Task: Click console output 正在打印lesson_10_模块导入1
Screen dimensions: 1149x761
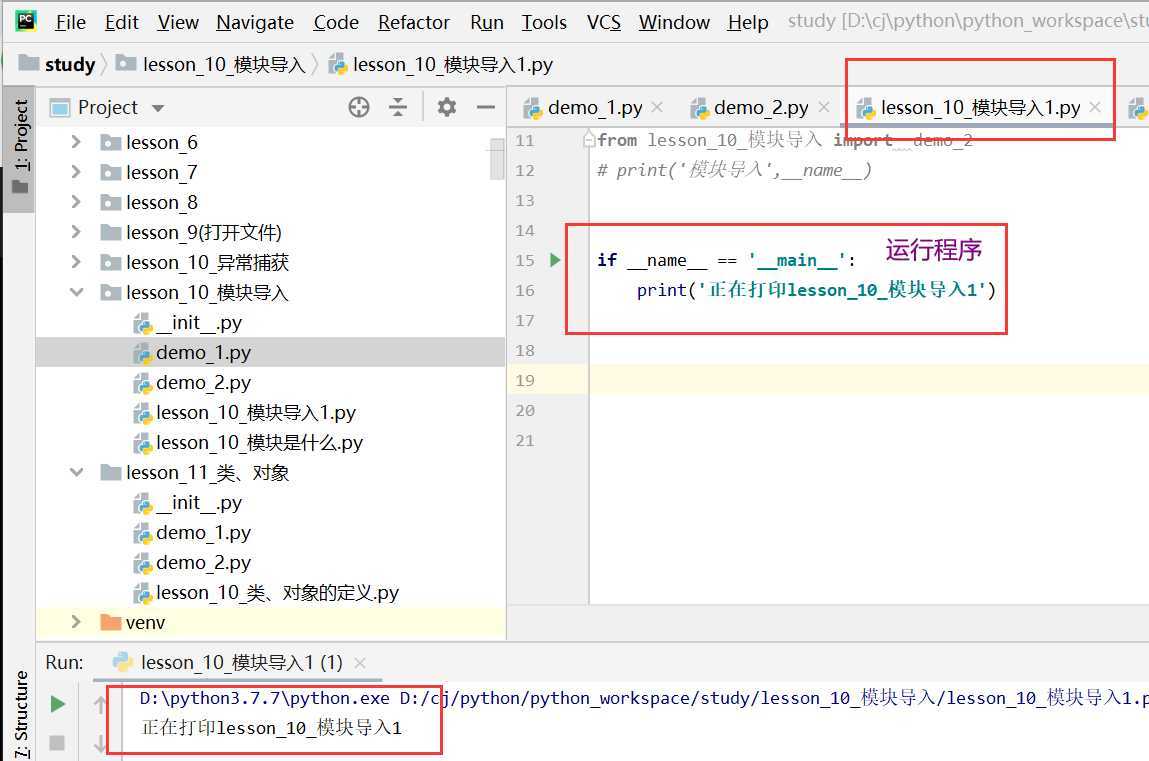Action: coord(272,727)
